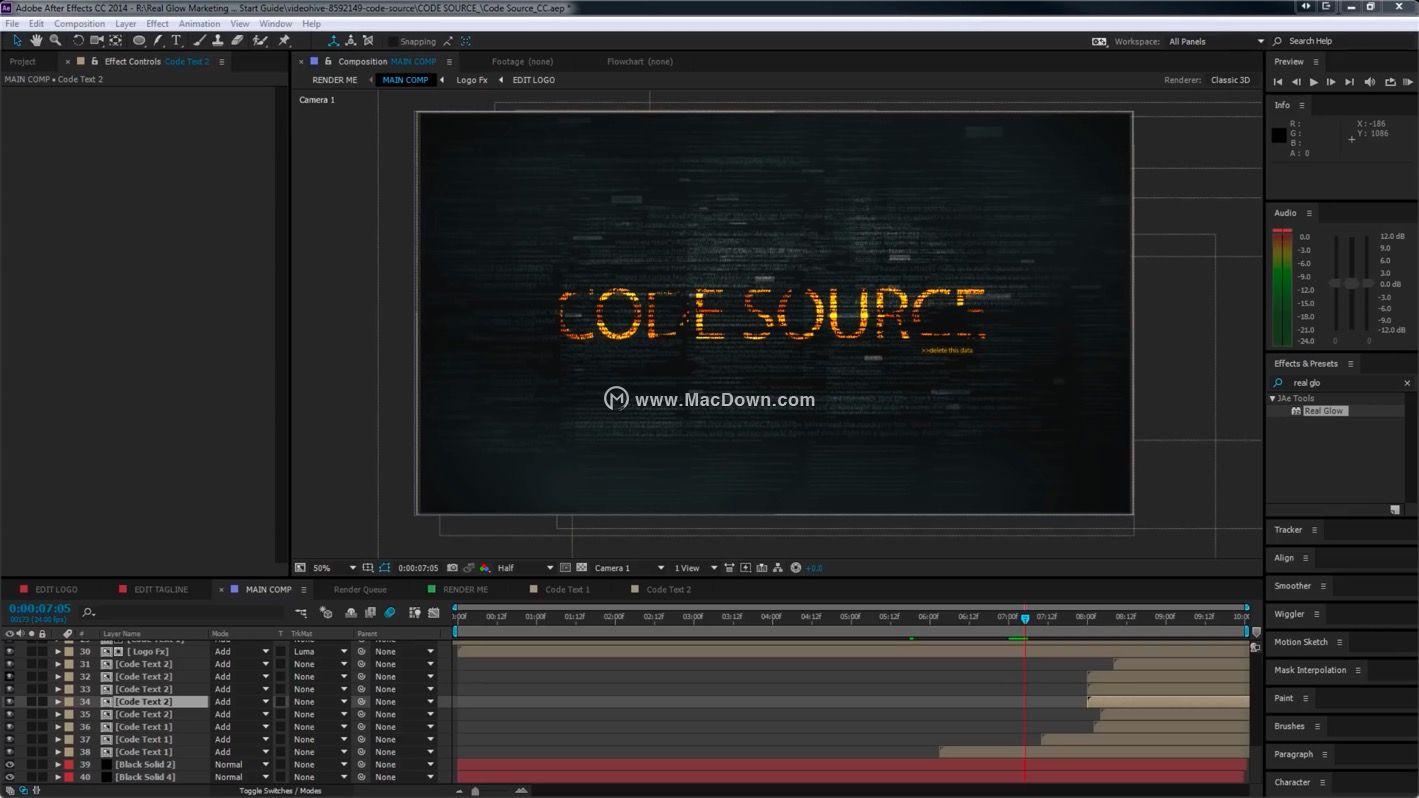Click the black color swatch in Info panel
The width and height of the screenshot is (1419, 798).
[x=1279, y=136]
